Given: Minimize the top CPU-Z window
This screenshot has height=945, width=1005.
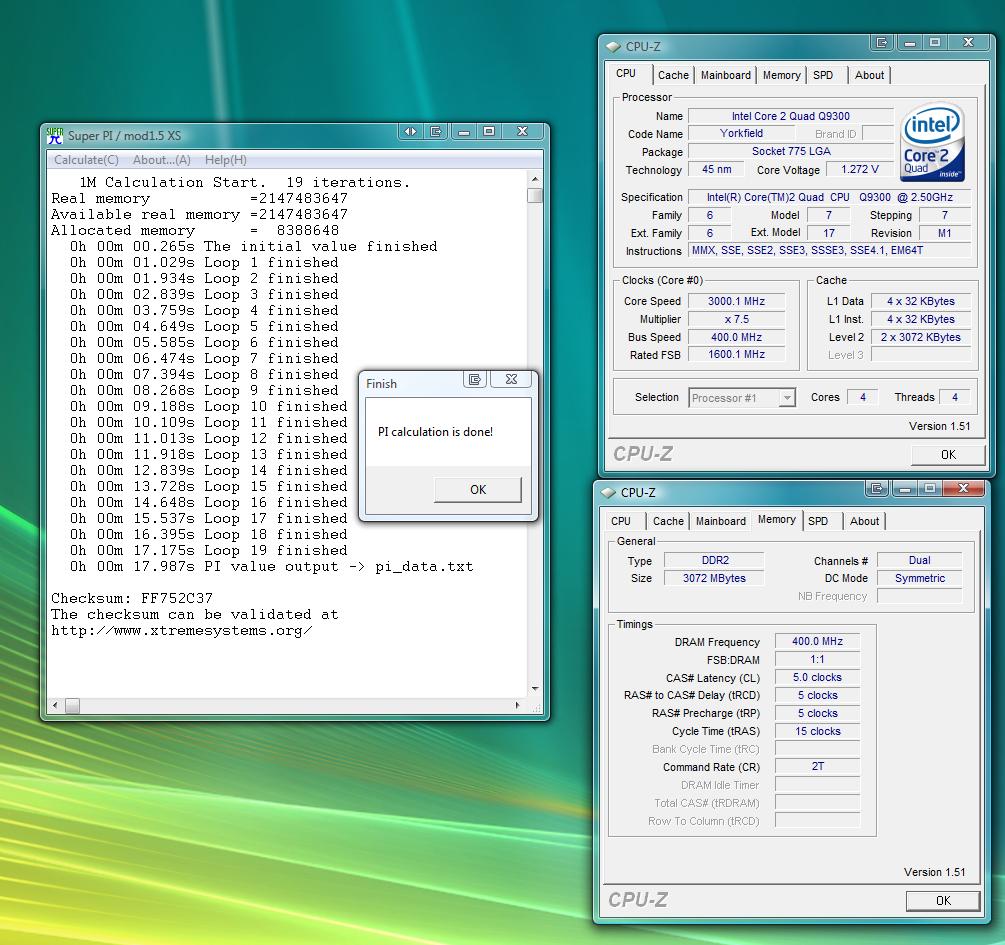Looking at the screenshot, I should click(x=909, y=42).
